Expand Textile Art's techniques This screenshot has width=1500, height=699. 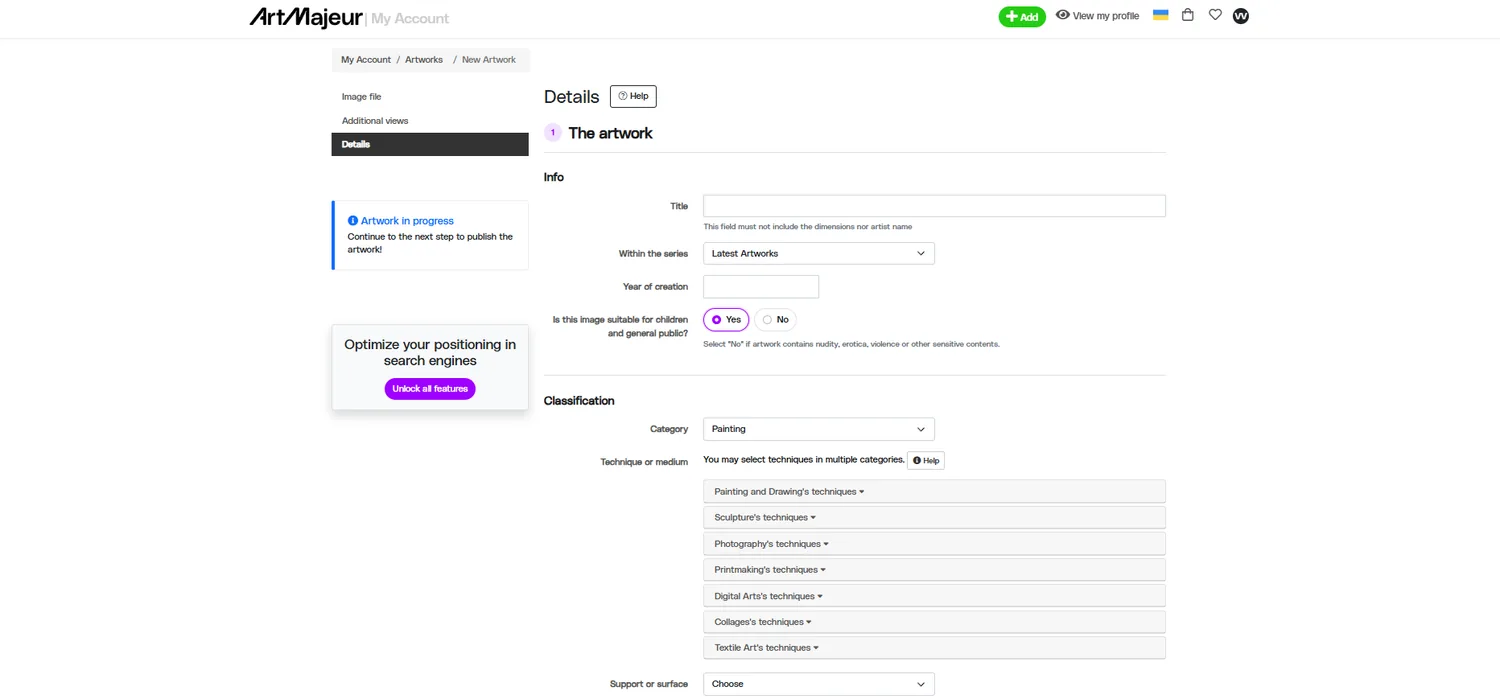[x=934, y=648]
